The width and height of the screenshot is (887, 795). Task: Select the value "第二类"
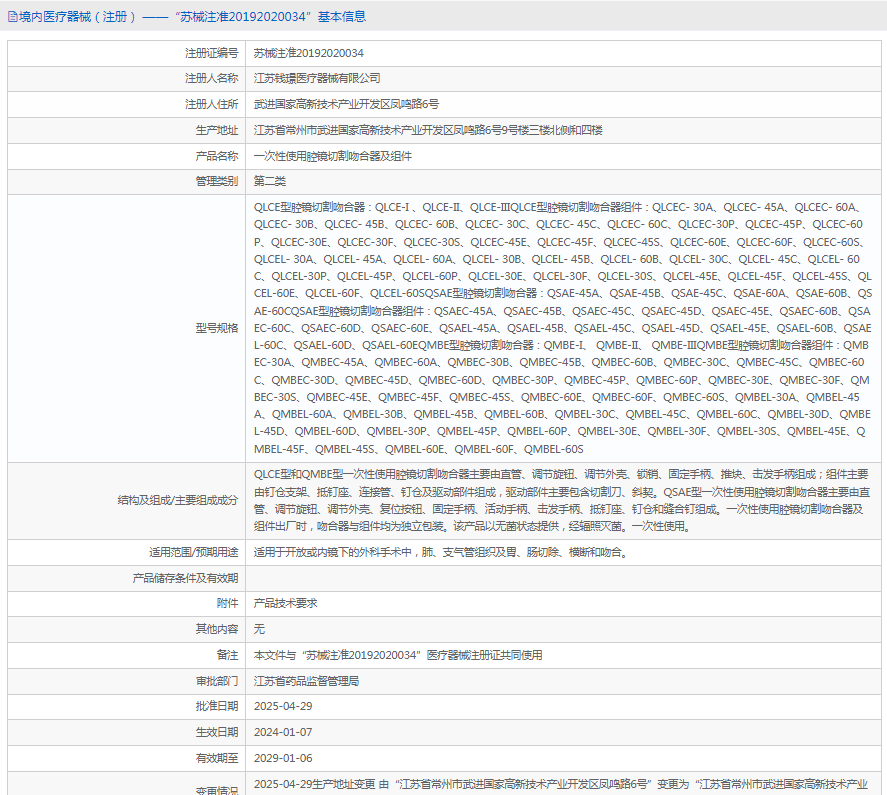point(270,182)
